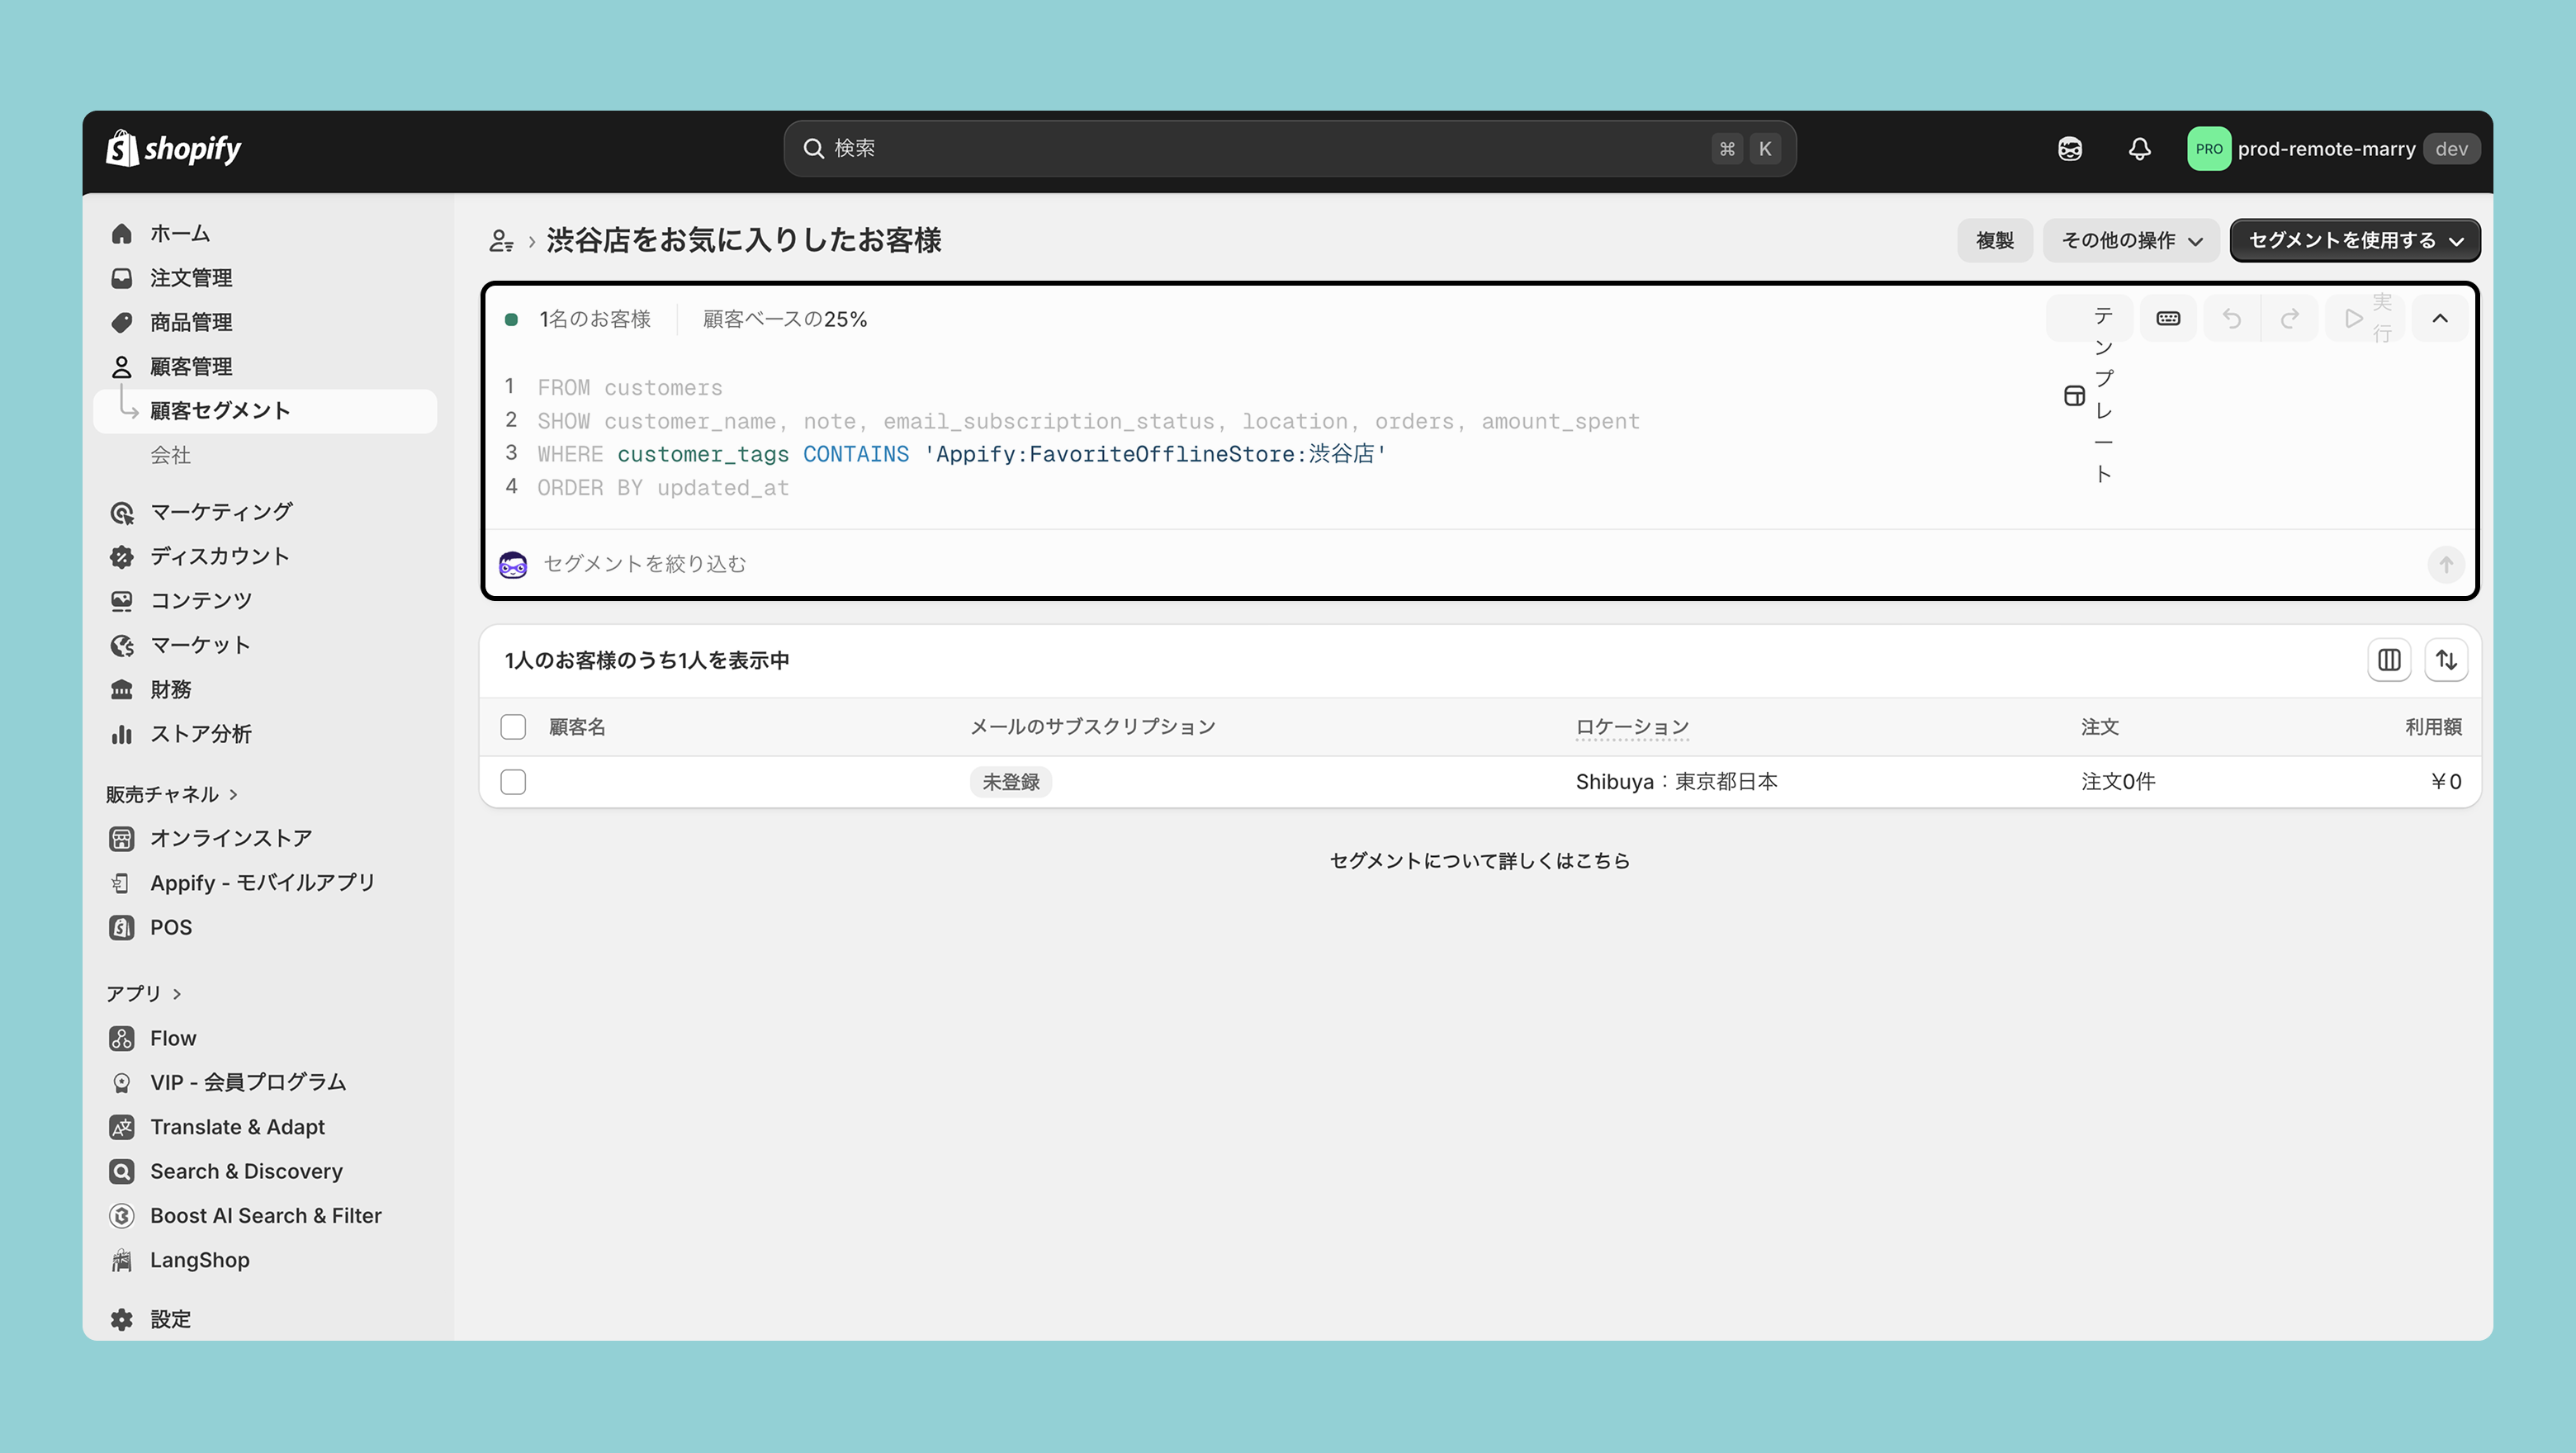Go to 会社 under the customers menu
This screenshot has height=1453, width=2576.
click(170, 455)
